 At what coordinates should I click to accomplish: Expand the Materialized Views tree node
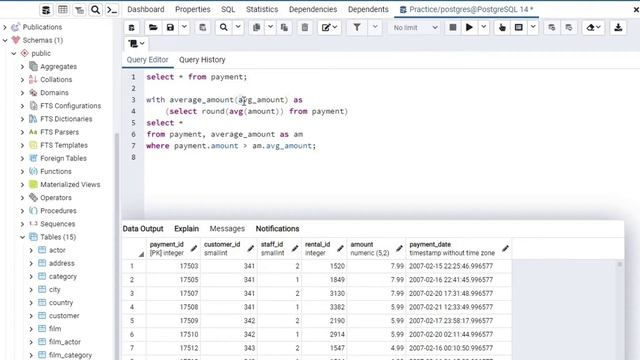tap(22, 184)
